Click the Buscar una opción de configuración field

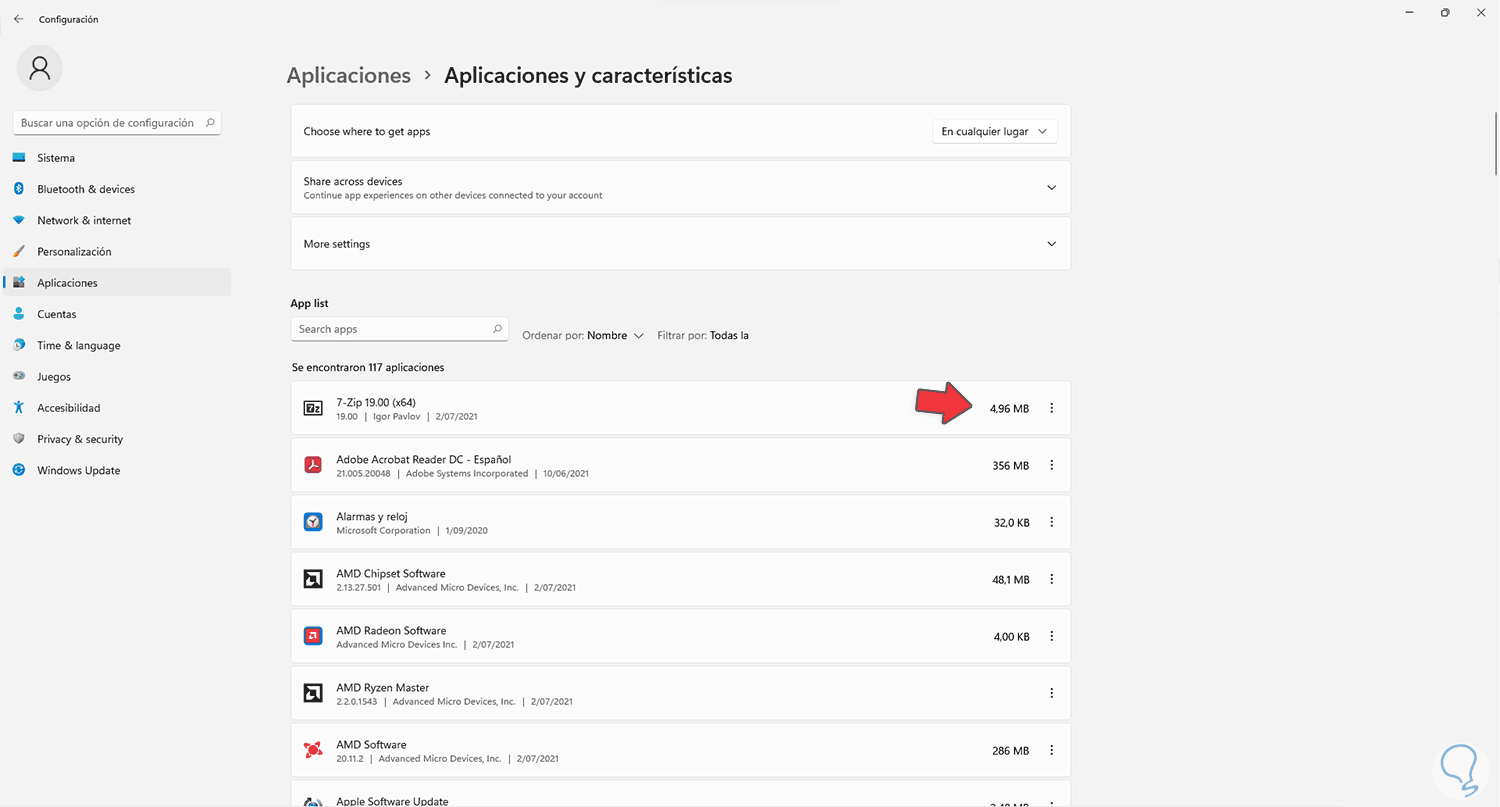pos(108,123)
